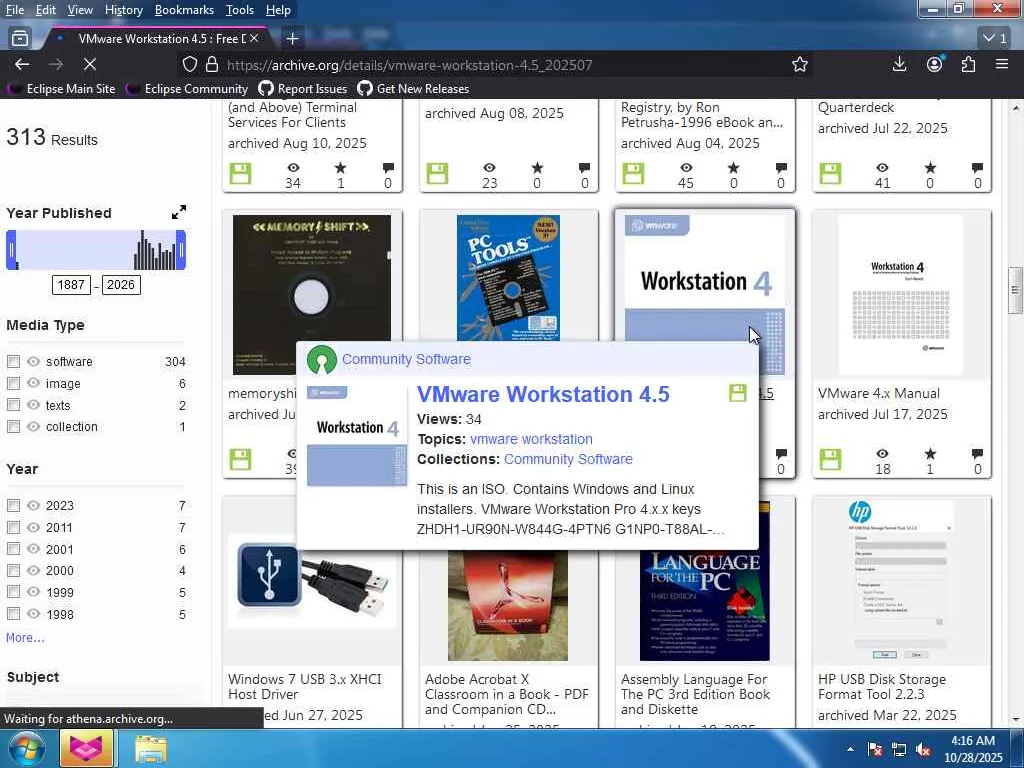Image resolution: width=1024 pixels, height=768 pixels.
Task: Click the muted volume tray icon
Action: [923, 749]
